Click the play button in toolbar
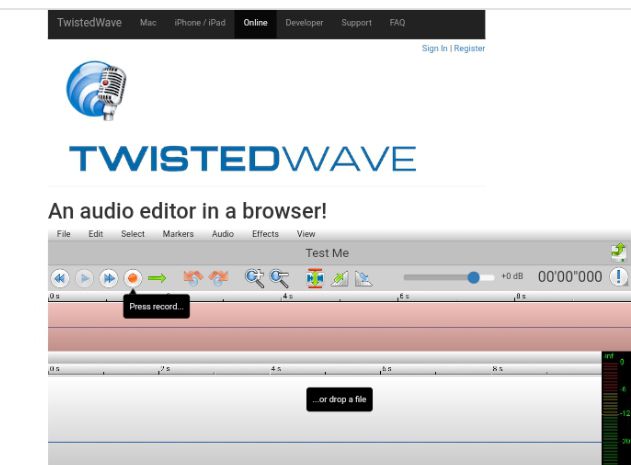This screenshot has width=631, height=465. pos(85,278)
